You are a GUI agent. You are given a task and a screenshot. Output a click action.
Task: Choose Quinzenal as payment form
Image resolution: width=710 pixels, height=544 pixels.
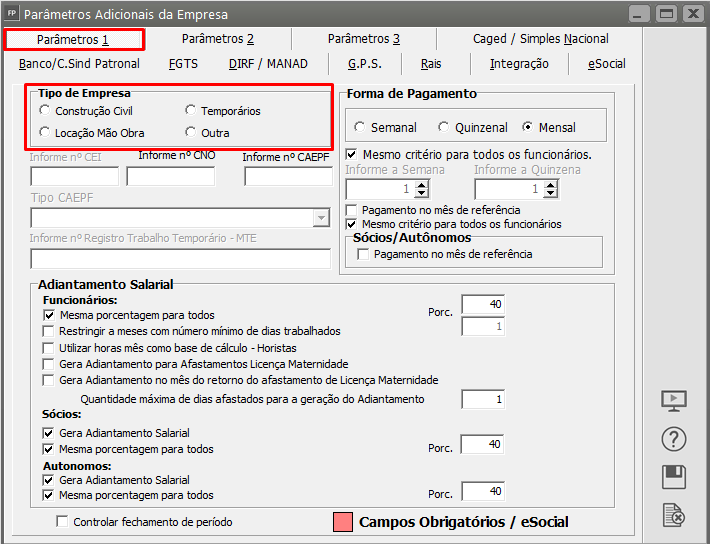pyautogui.click(x=442, y=128)
